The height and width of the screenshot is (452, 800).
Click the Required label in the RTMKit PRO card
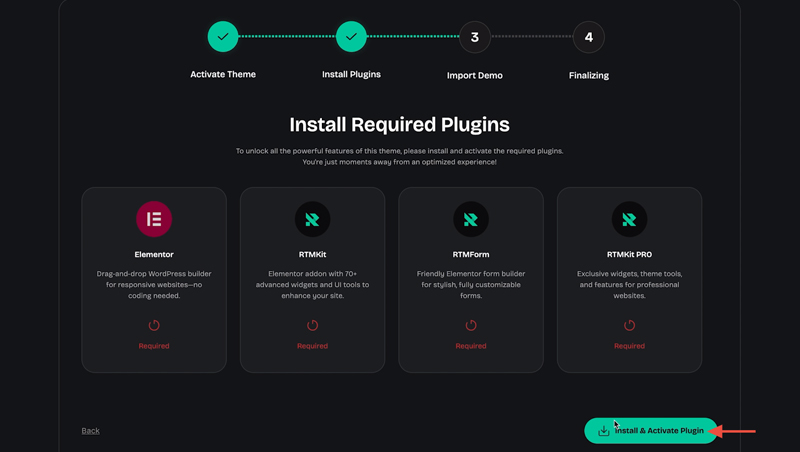pos(629,346)
